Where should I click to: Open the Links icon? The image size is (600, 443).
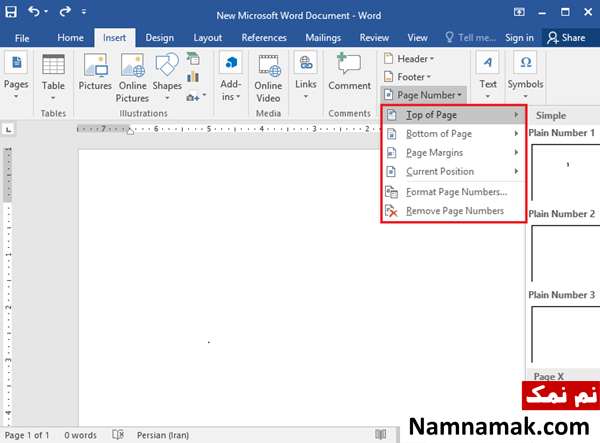[x=306, y=63]
